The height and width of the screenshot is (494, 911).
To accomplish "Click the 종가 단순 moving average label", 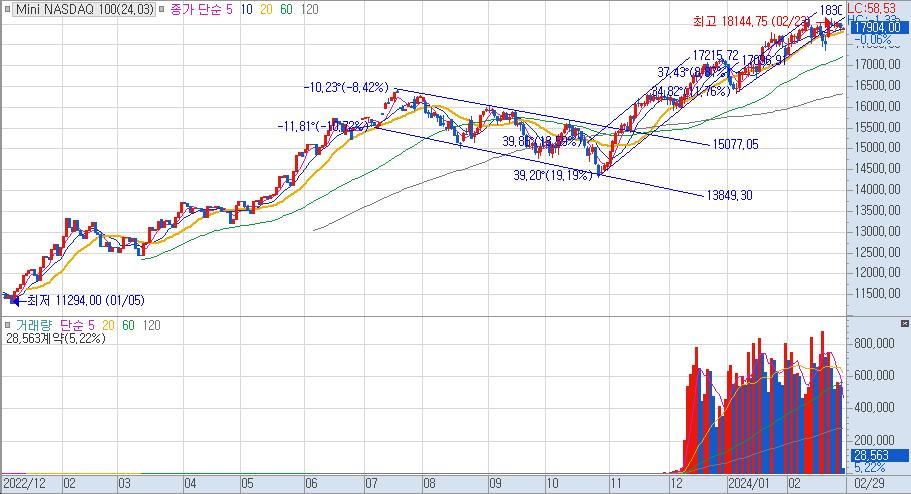I will click(x=195, y=9).
